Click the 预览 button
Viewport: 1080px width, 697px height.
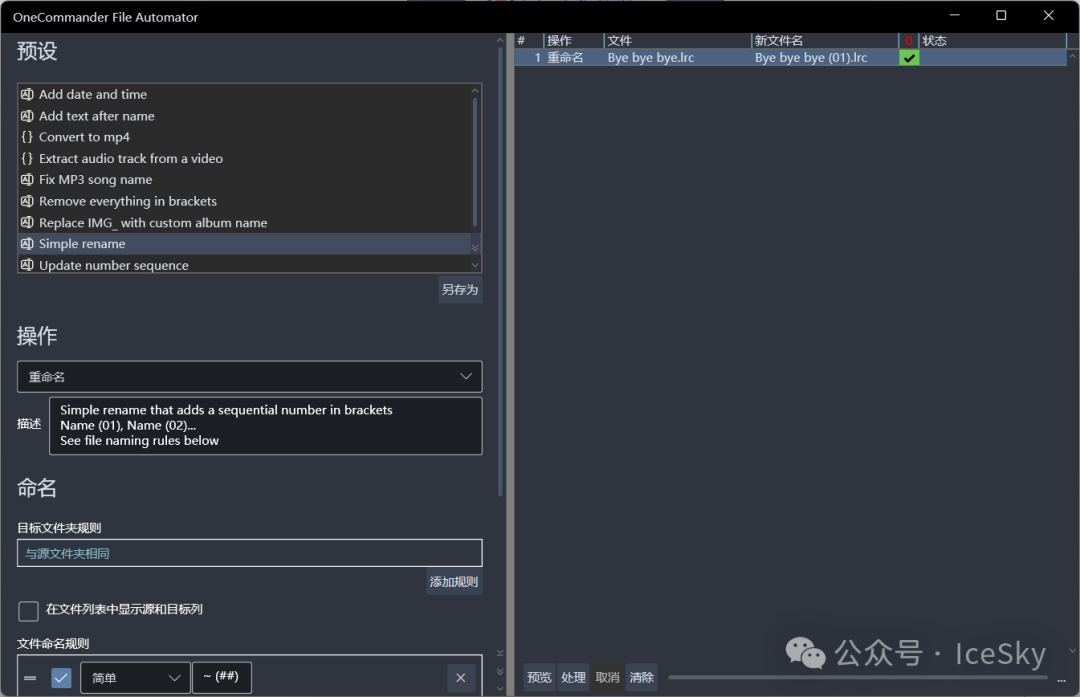pyautogui.click(x=539, y=677)
